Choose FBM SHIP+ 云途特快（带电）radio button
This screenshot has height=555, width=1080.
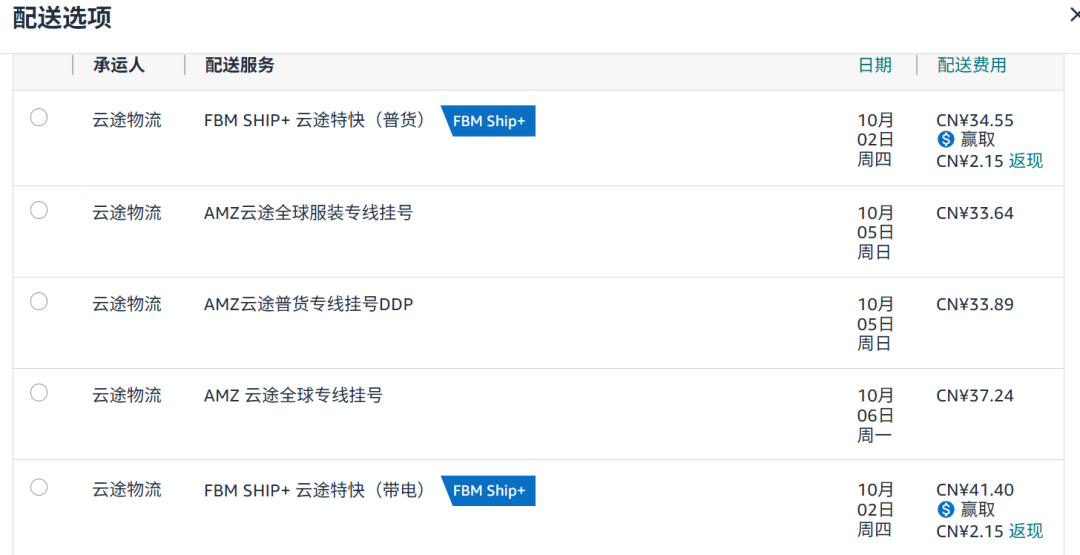tap(39, 487)
